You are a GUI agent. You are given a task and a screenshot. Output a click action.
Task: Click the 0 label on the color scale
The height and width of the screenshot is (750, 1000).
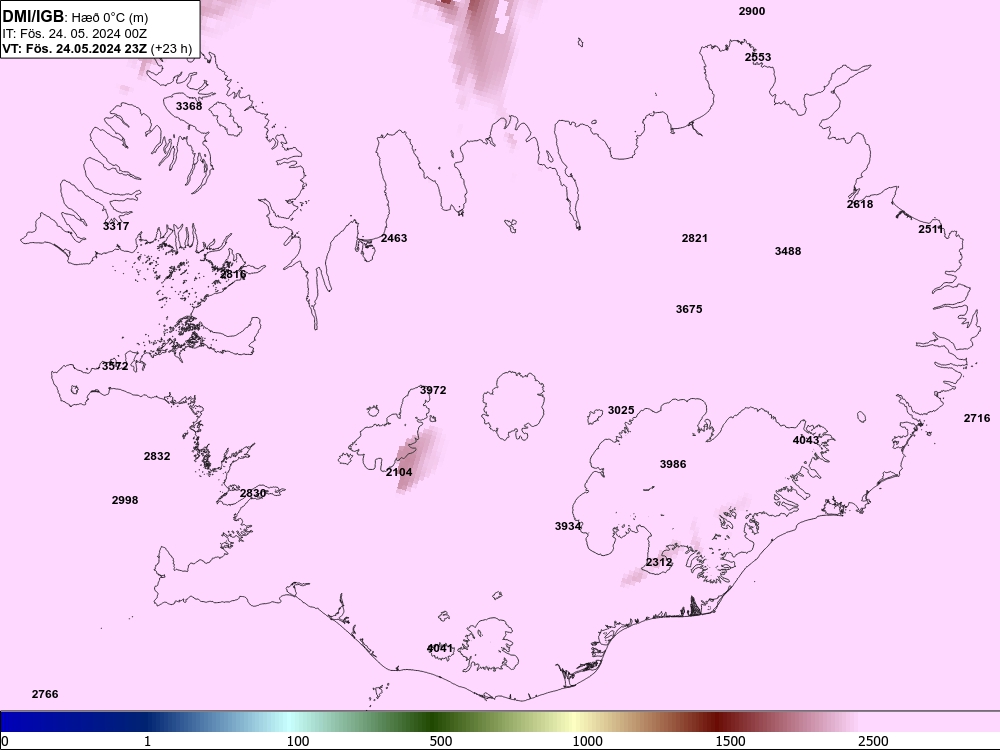[x=5, y=741]
